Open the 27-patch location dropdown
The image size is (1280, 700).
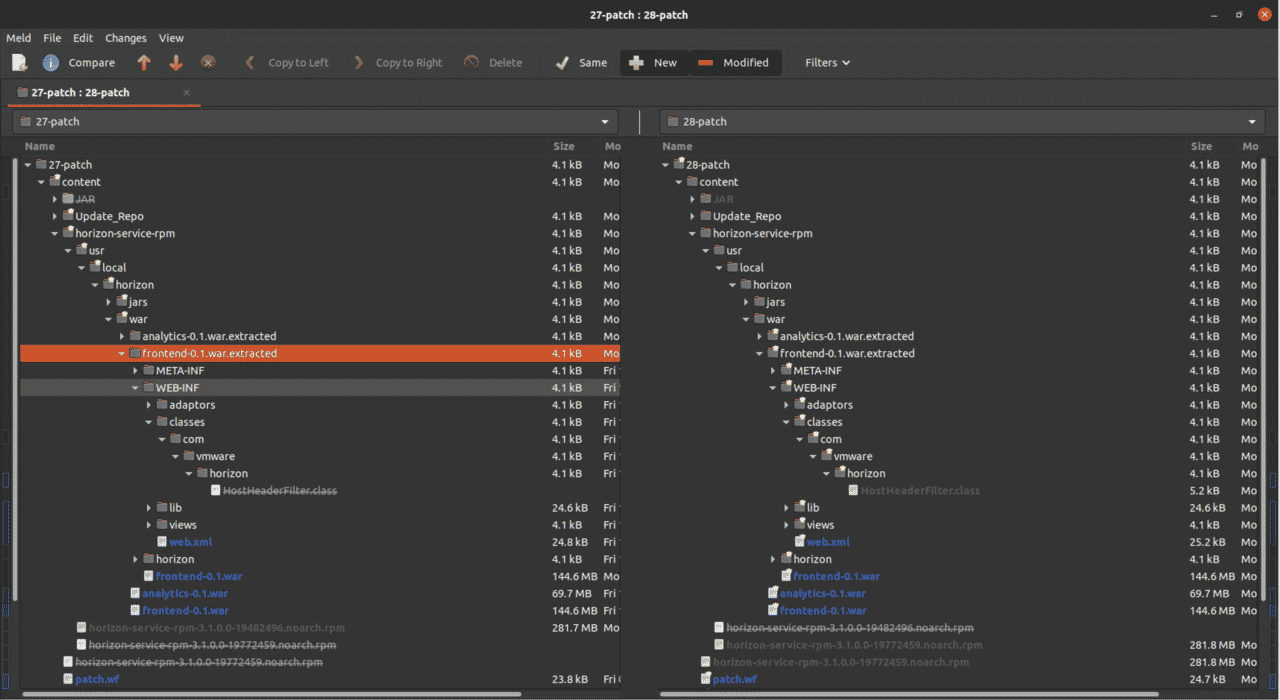click(604, 121)
